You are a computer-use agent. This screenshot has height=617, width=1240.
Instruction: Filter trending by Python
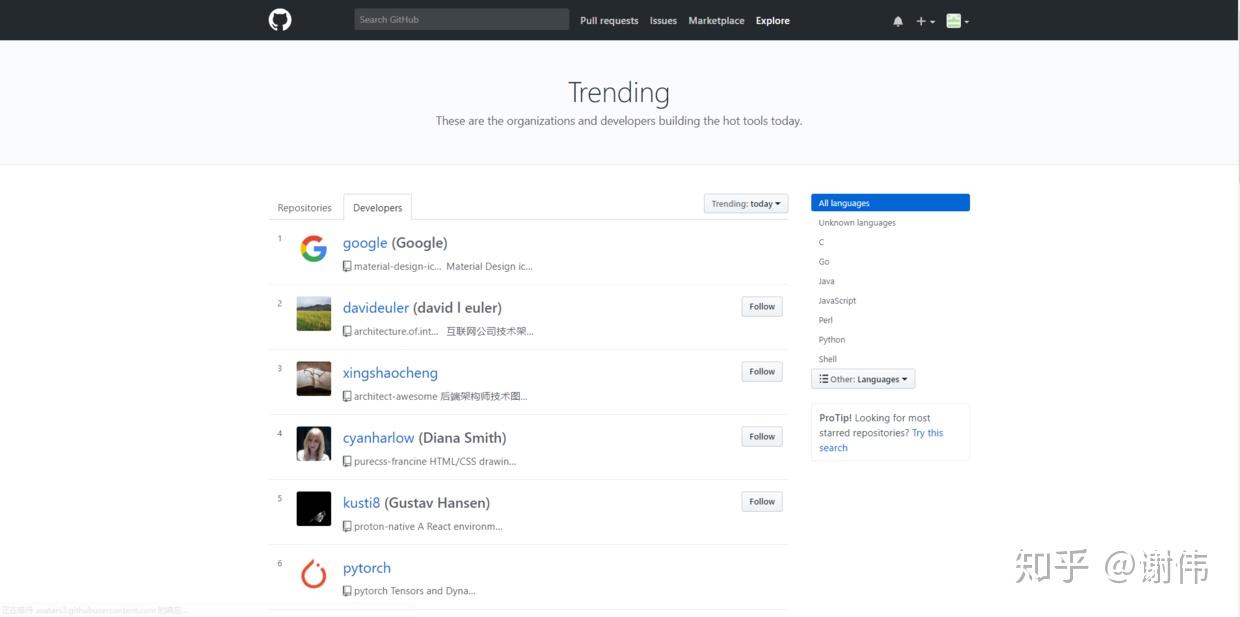[832, 340]
